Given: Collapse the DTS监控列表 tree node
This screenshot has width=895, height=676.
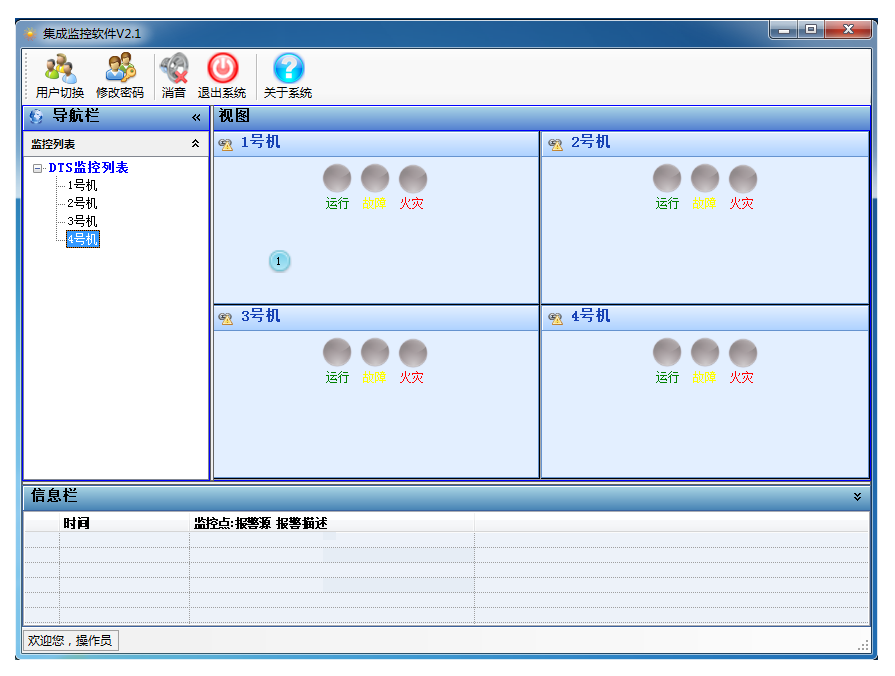Looking at the screenshot, I should point(38,168).
